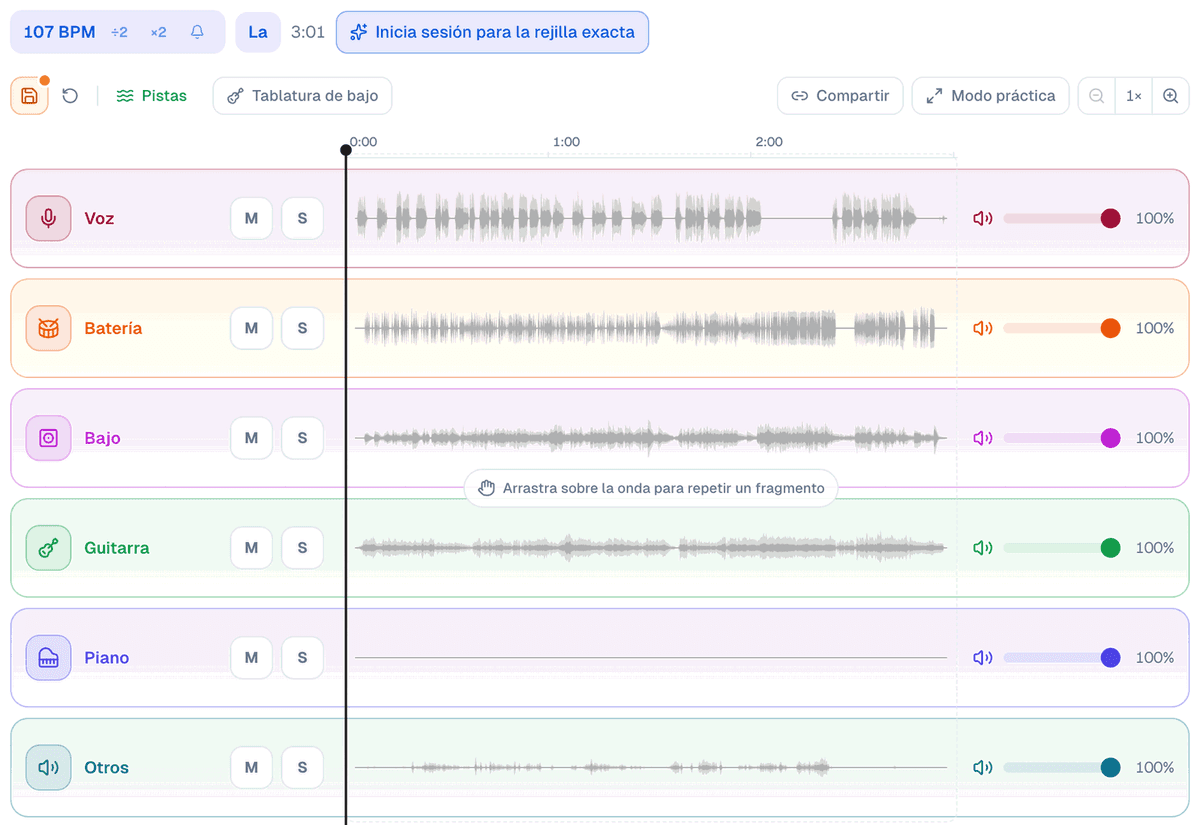Solo the Guitarra track

click(302, 548)
